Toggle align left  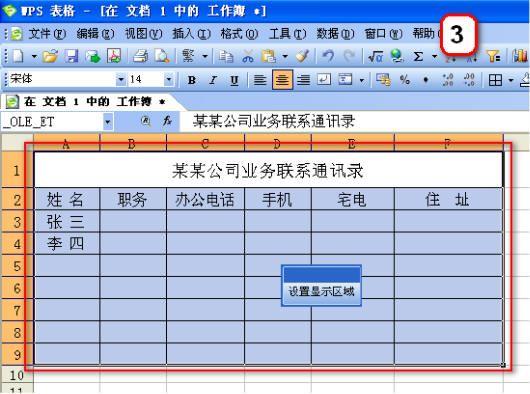(x=260, y=80)
